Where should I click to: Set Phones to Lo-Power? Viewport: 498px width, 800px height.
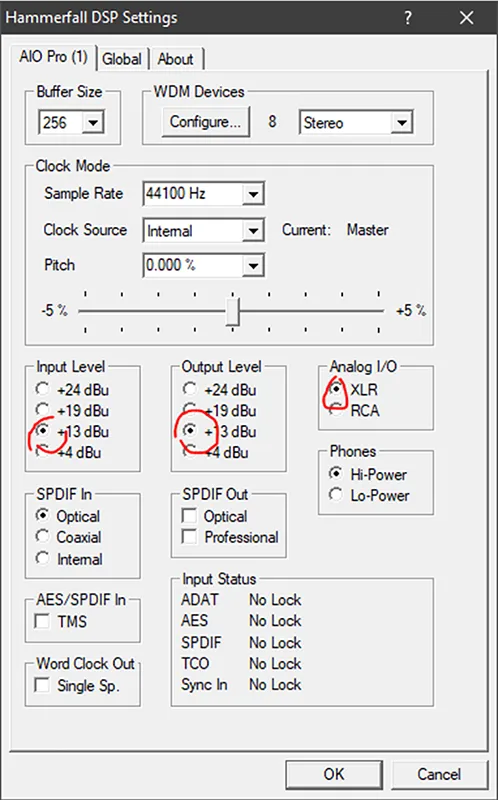tap(336, 495)
